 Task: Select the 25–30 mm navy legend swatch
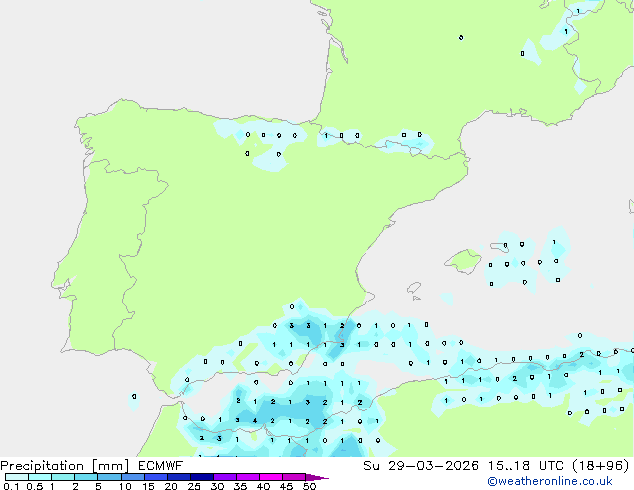pos(202,477)
